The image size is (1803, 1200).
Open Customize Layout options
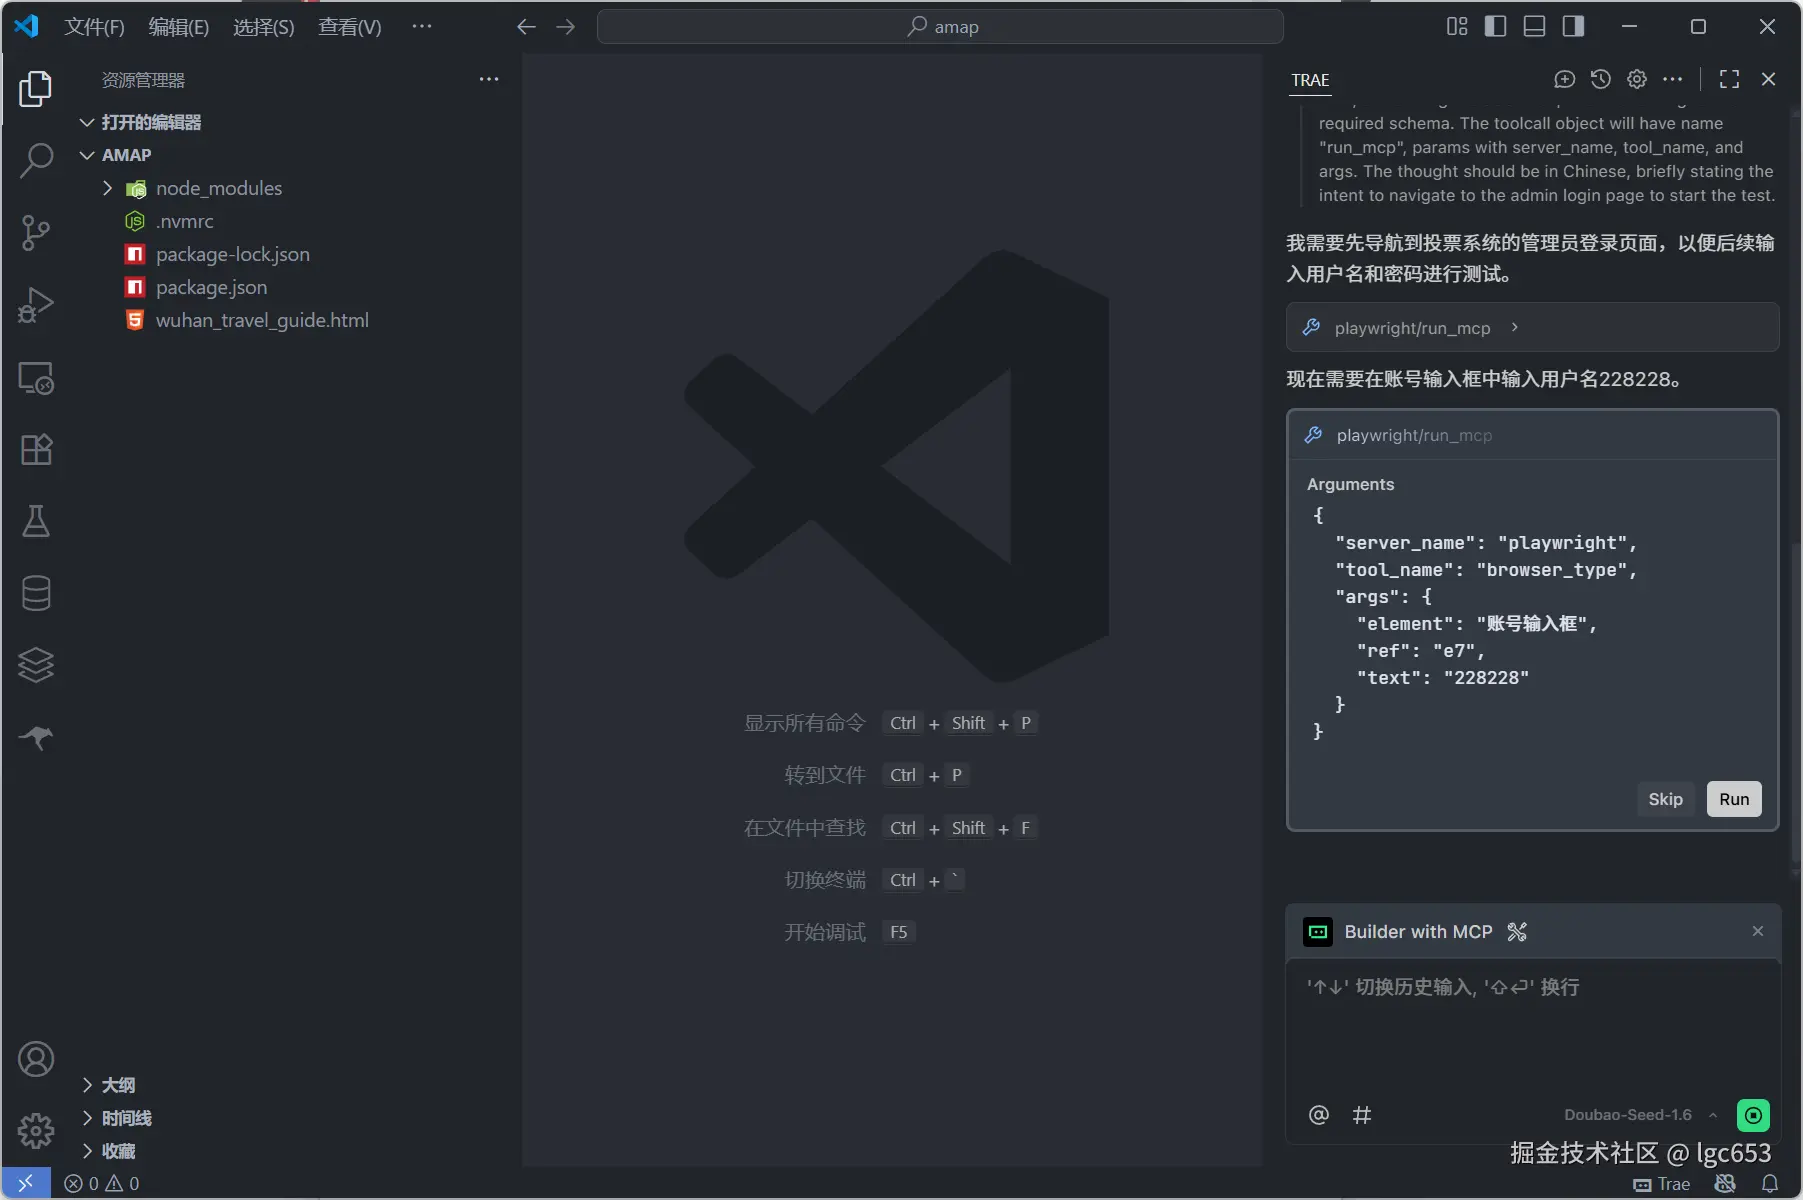point(1457,26)
